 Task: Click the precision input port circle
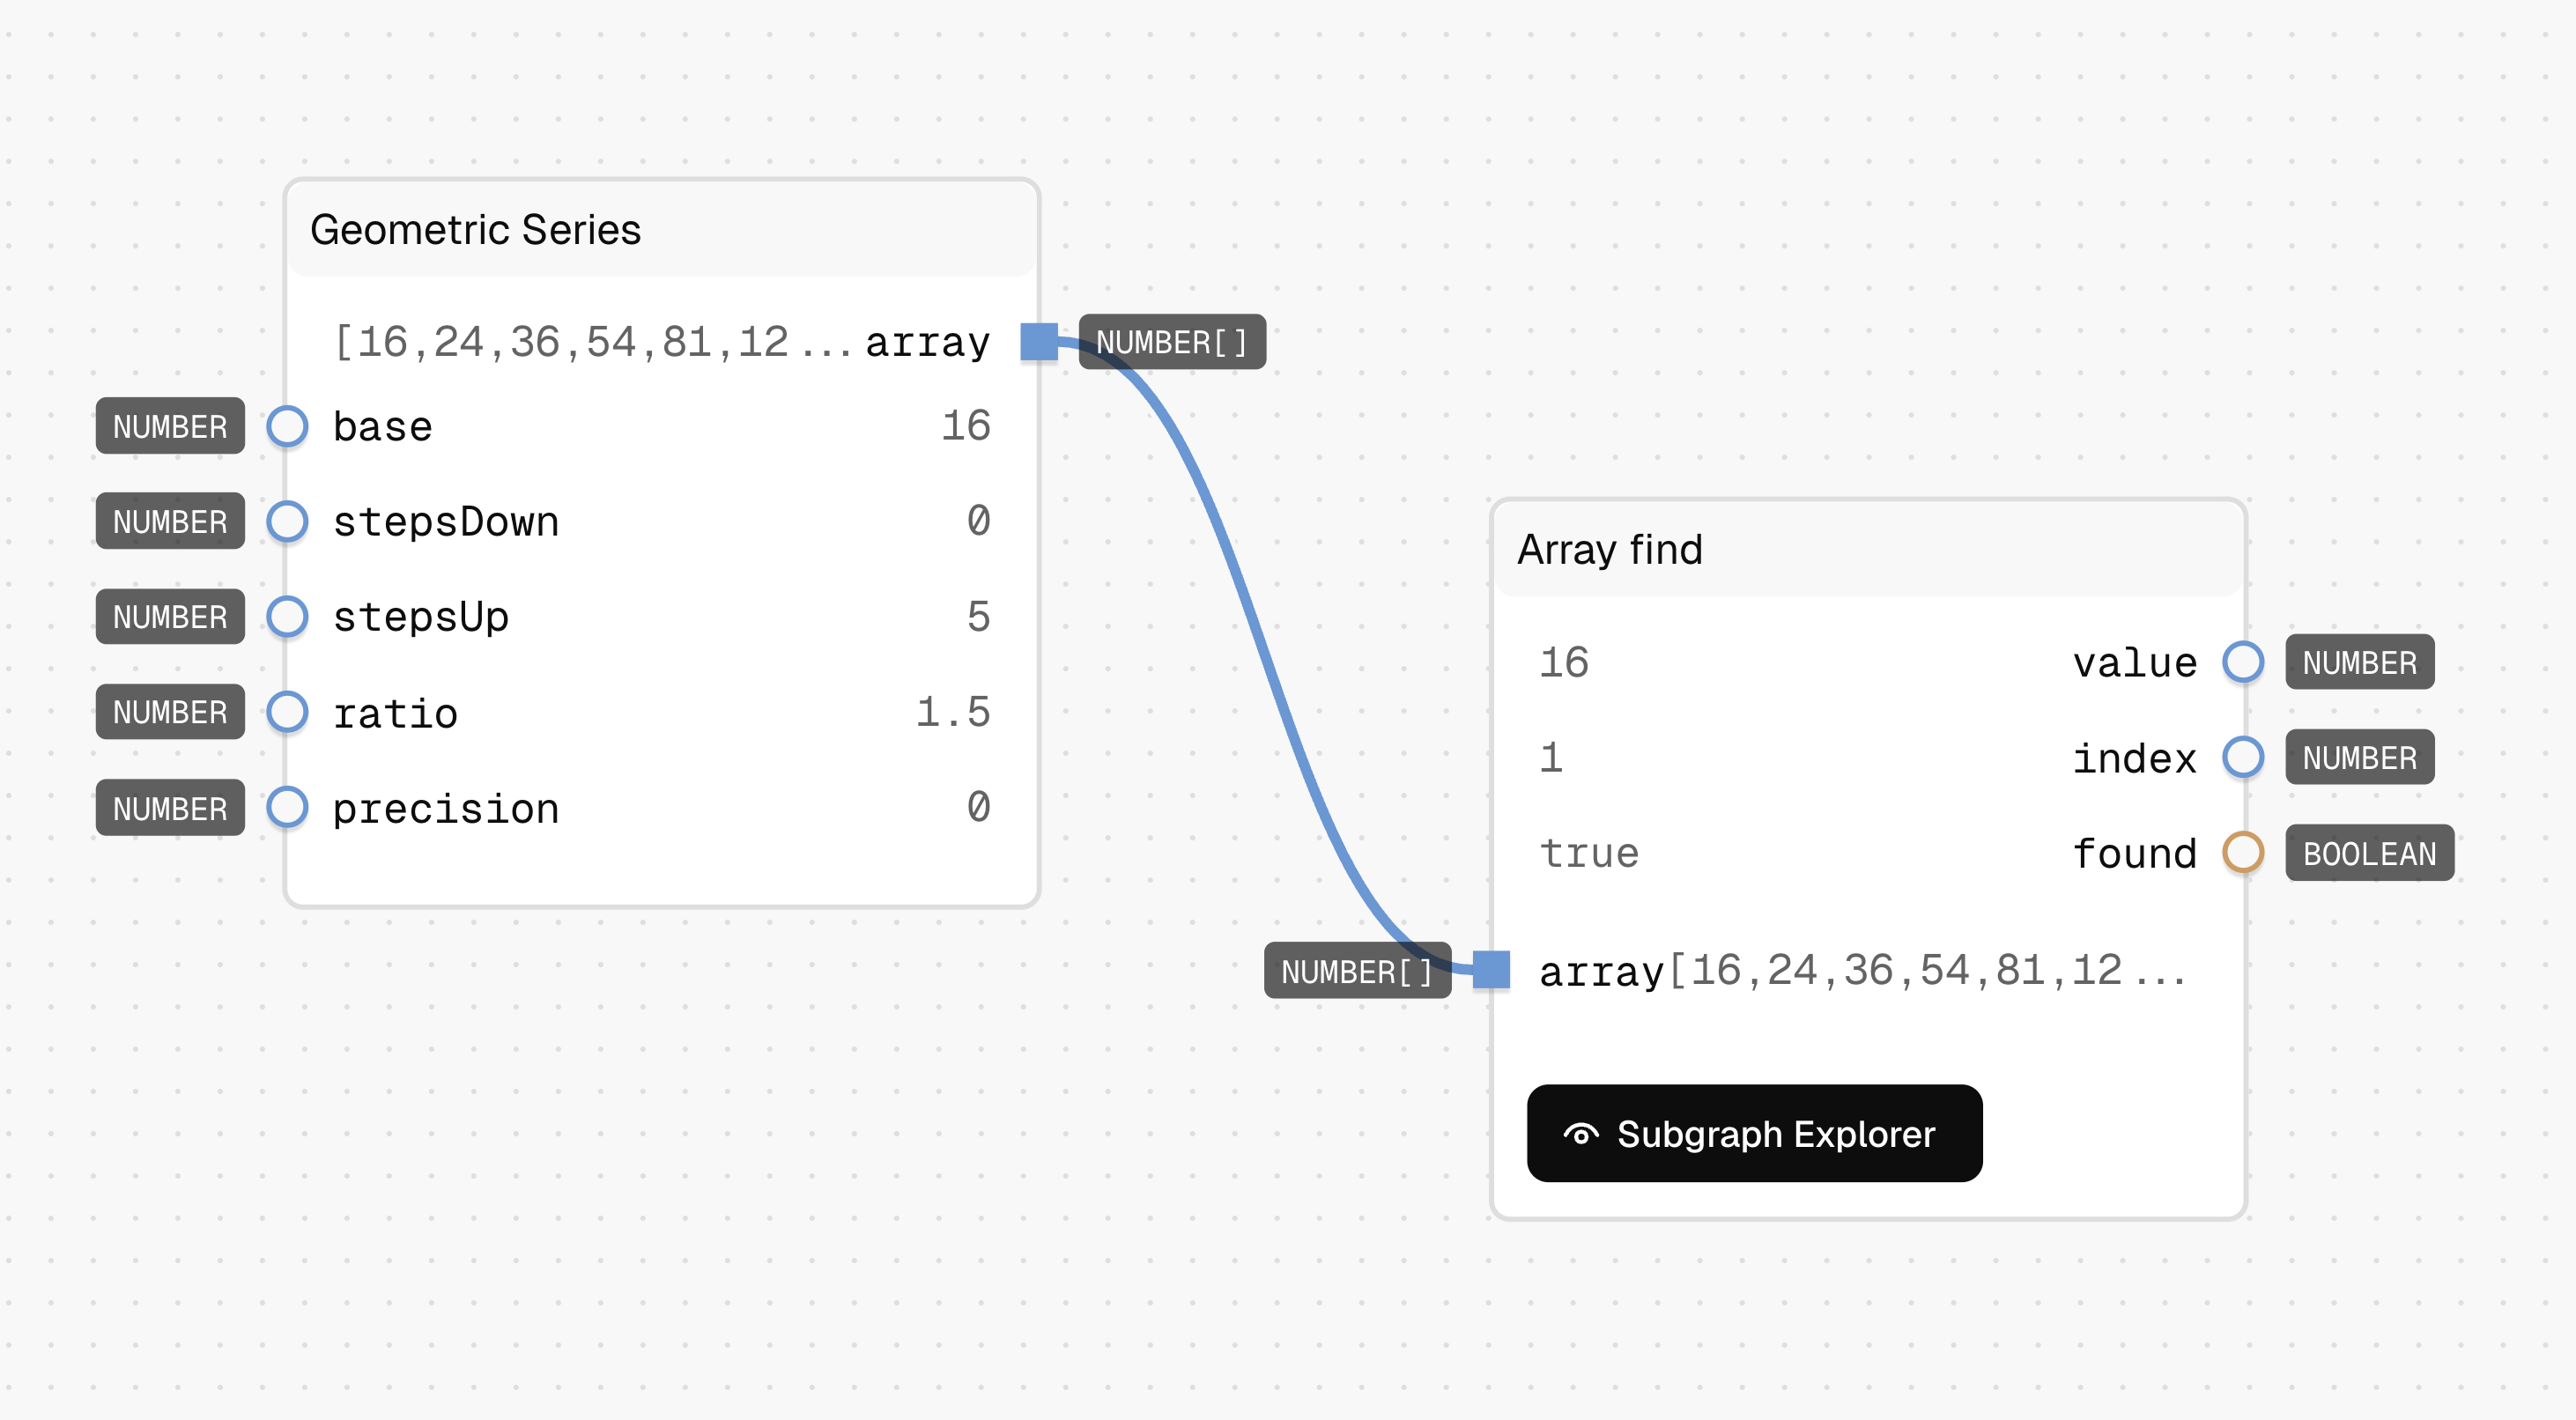click(x=287, y=807)
